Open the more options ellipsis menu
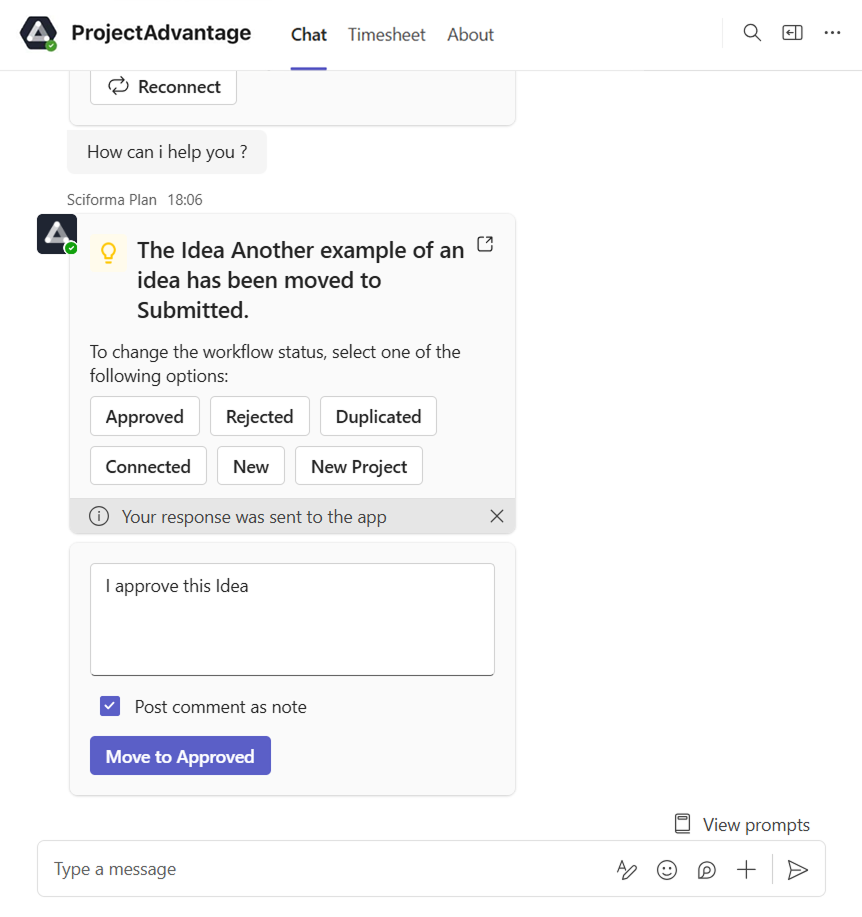Screen dimensions: 862x917 [x=832, y=33]
